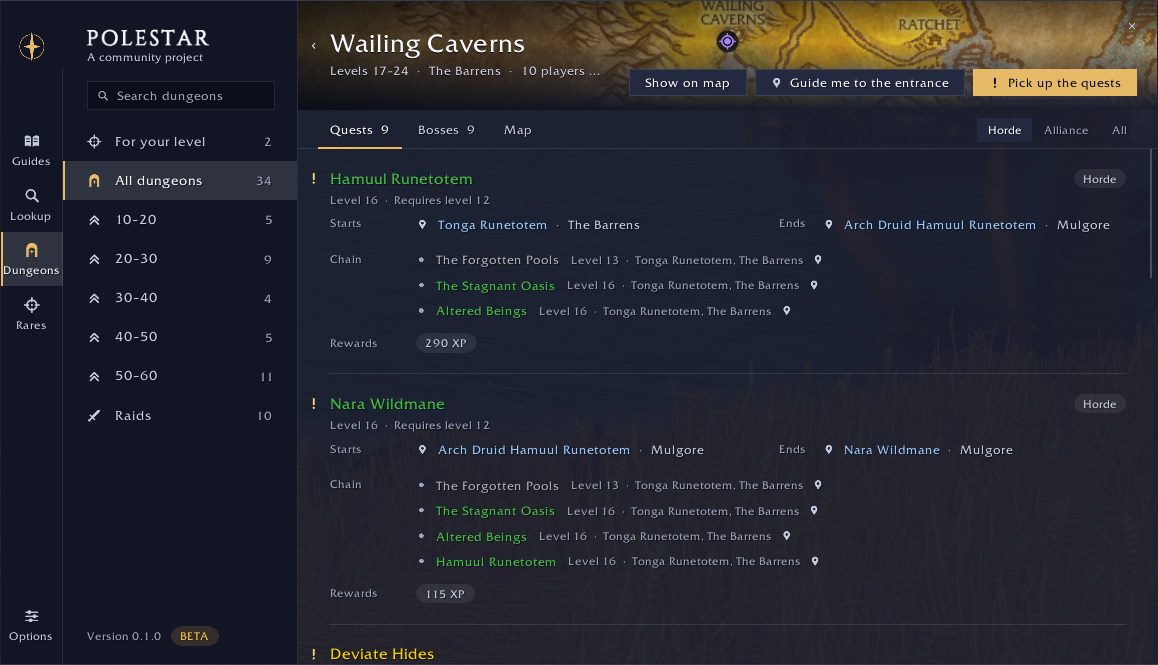Click pin after first quest's Altered Beings row
1158x665 pixels.
[787, 311]
